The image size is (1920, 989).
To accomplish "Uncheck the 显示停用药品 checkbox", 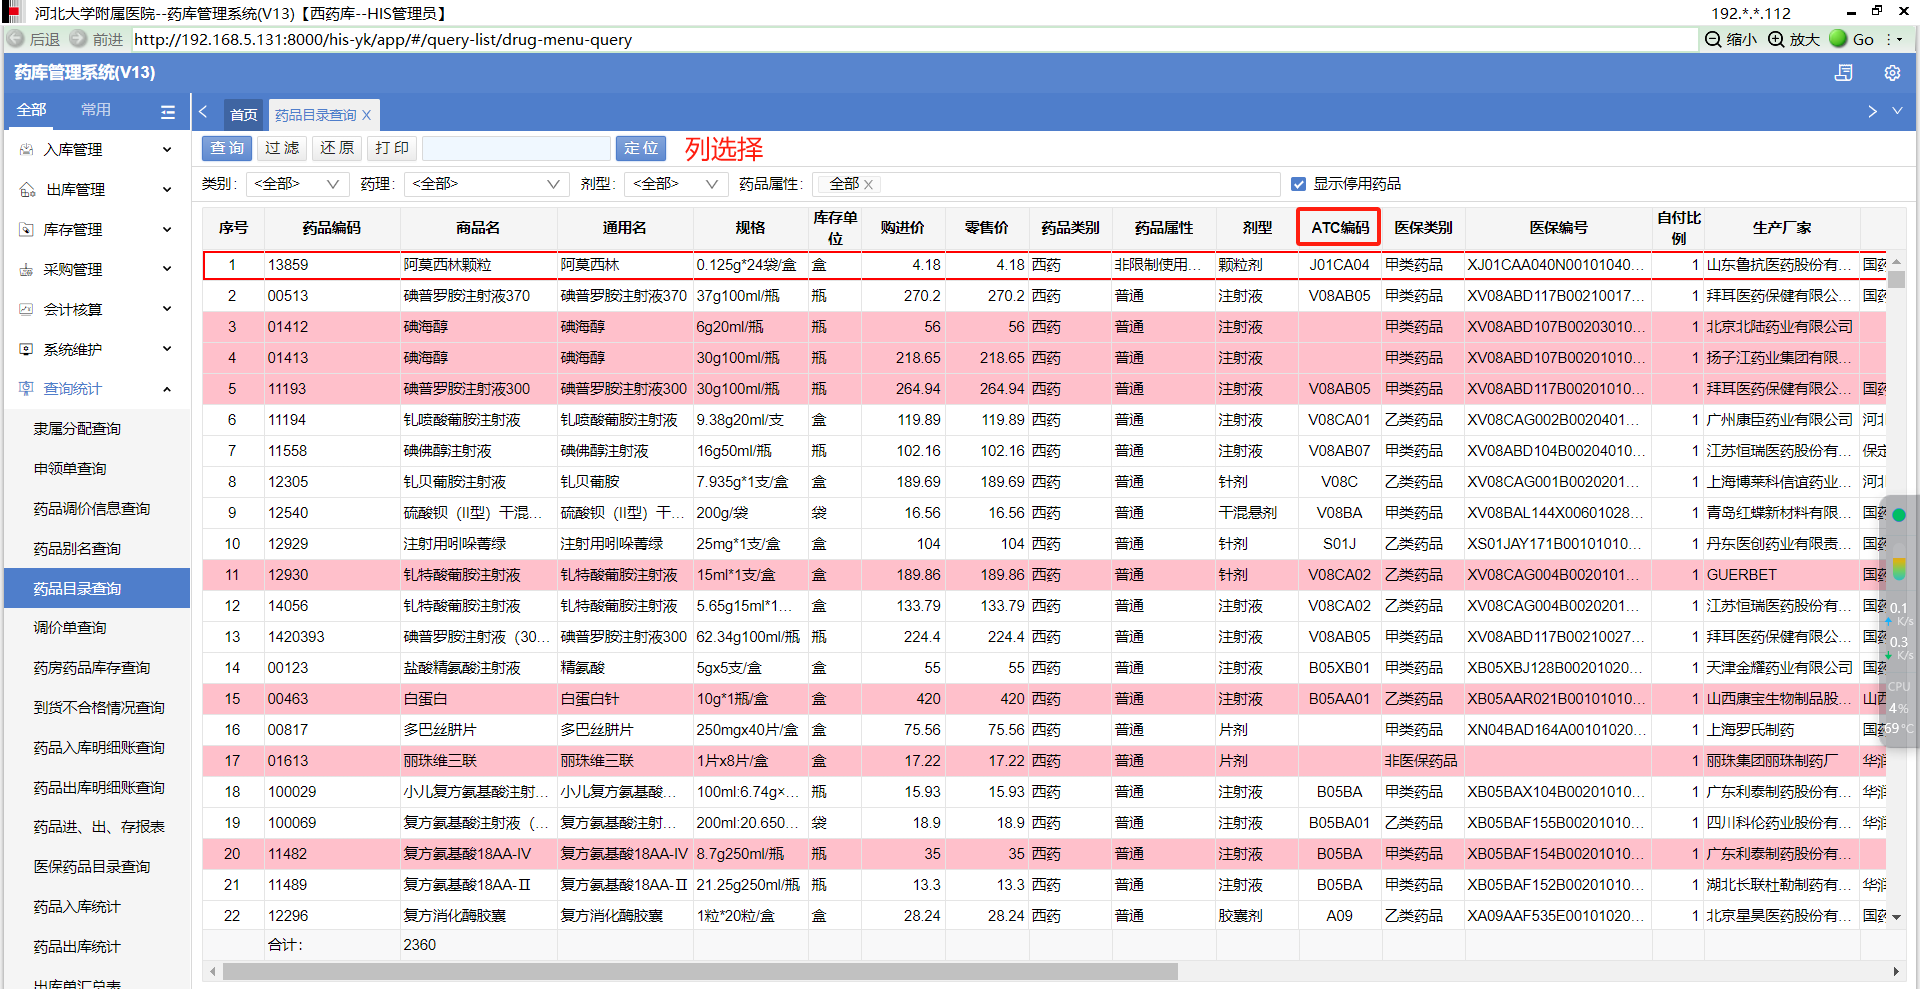I will [1298, 184].
